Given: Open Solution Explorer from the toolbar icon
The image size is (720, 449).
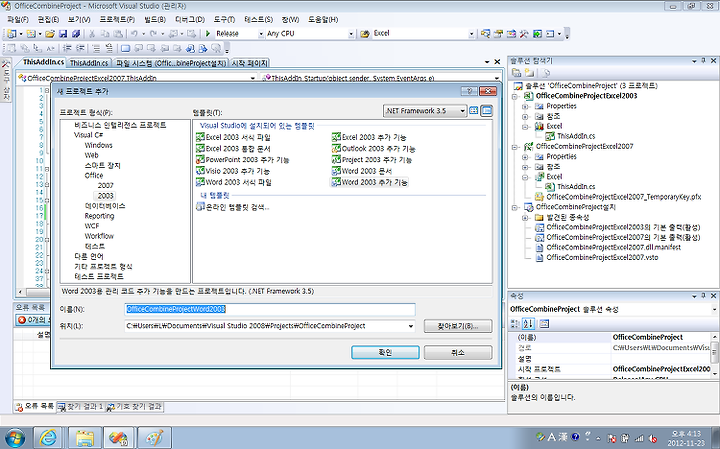Looking at the screenshot, I should 485,34.
